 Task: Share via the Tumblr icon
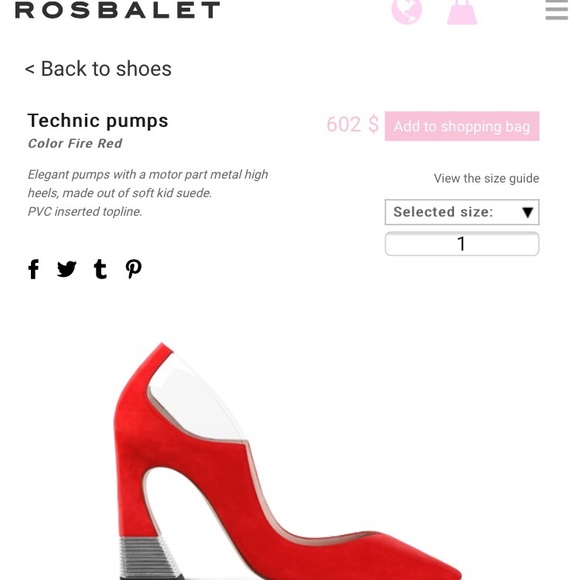tap(100, 269)
